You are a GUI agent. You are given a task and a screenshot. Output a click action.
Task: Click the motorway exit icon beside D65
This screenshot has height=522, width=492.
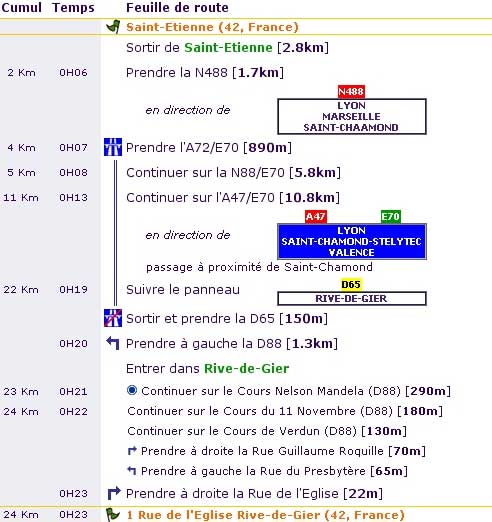point(113,318)
